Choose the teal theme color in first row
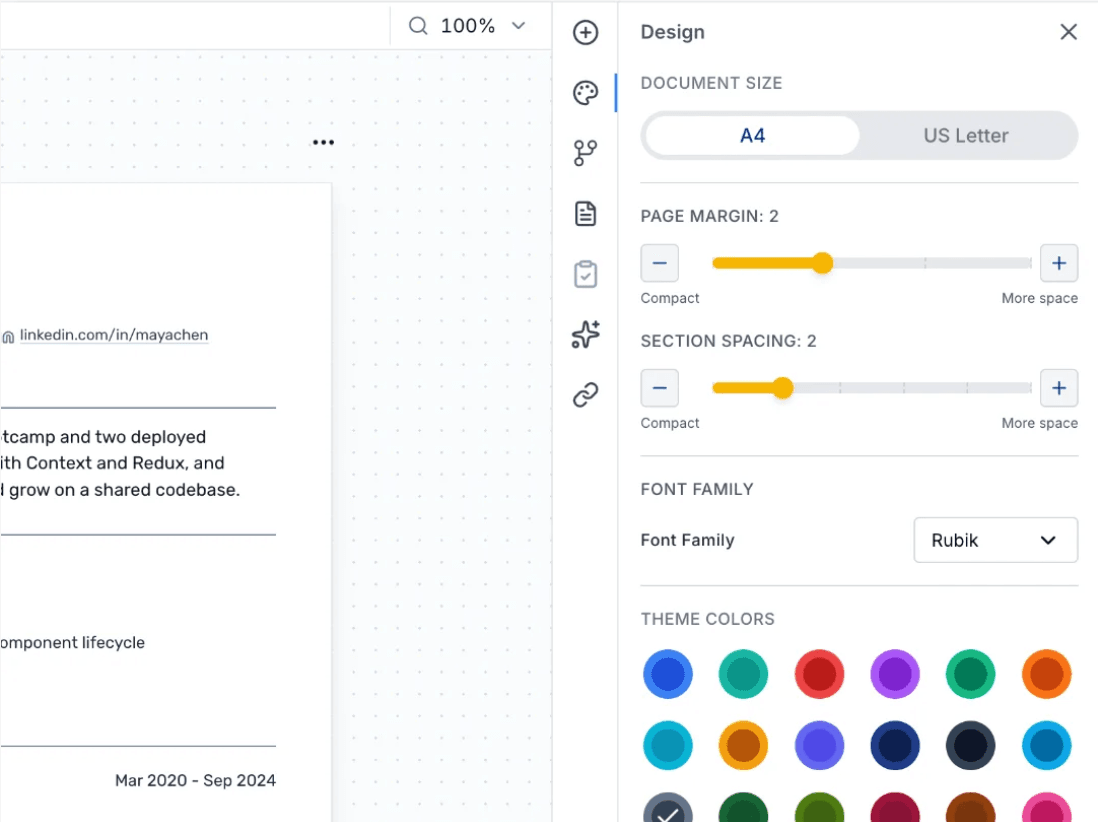This screenshot has width=1098, height=822. point(744,674)
